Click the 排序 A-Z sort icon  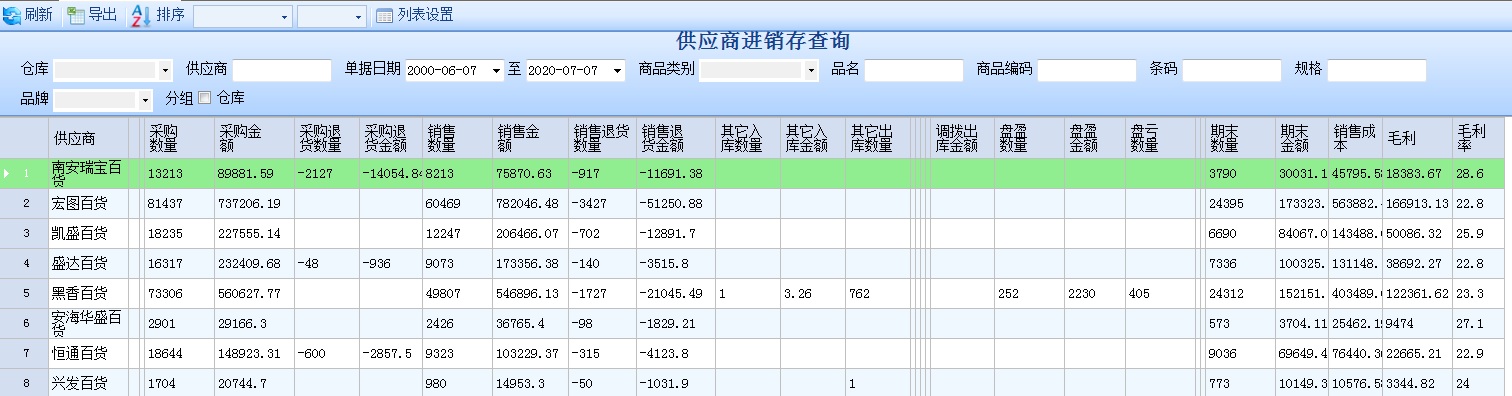pyautogui.click(x=141, y=15)
